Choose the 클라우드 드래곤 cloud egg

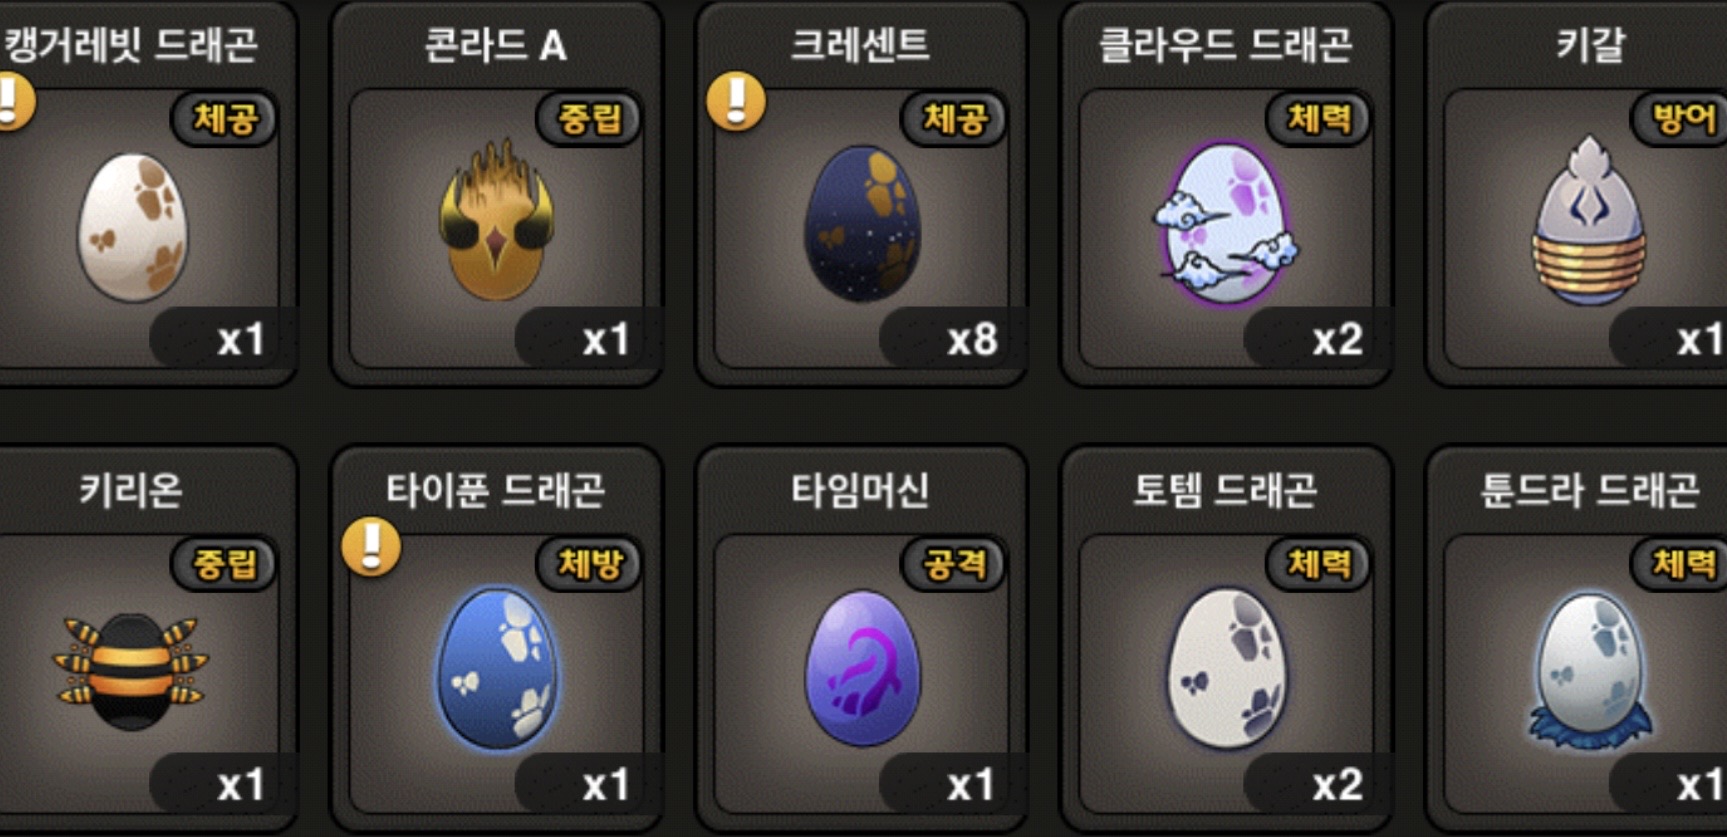point(1226,224)
